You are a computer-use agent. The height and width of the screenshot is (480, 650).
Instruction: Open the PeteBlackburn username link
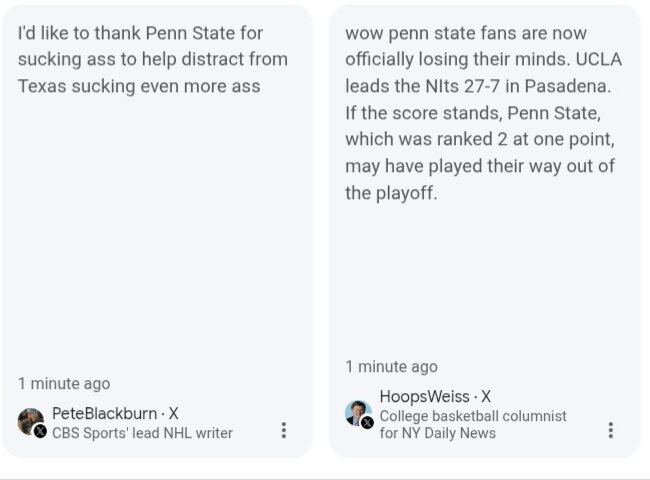point(104,413)
